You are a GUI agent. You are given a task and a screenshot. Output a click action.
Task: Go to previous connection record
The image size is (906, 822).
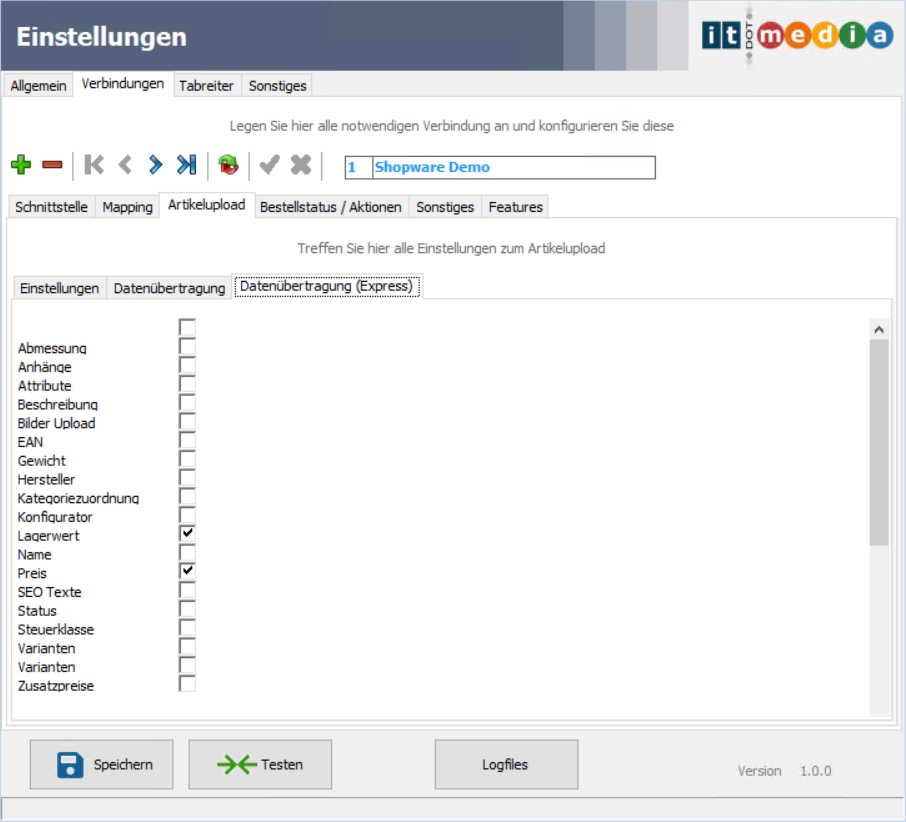pyautogui.click(x=125, y=165)
